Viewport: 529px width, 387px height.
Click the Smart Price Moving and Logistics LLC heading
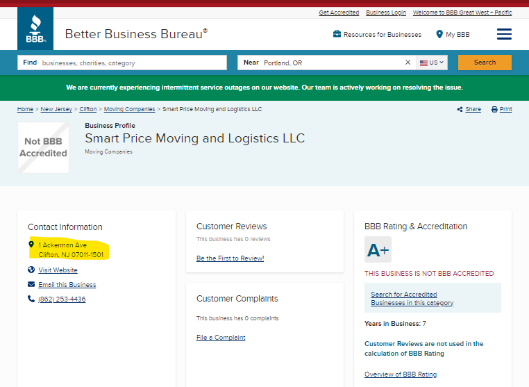point(195,138)
